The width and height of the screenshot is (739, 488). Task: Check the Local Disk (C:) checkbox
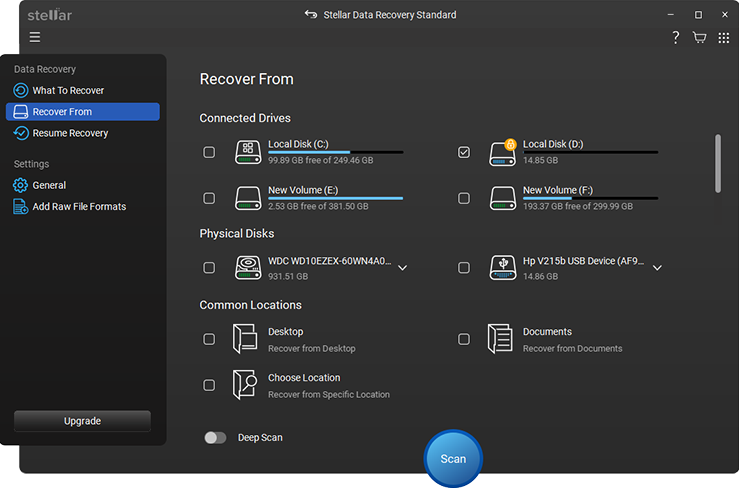coord(209,152)
